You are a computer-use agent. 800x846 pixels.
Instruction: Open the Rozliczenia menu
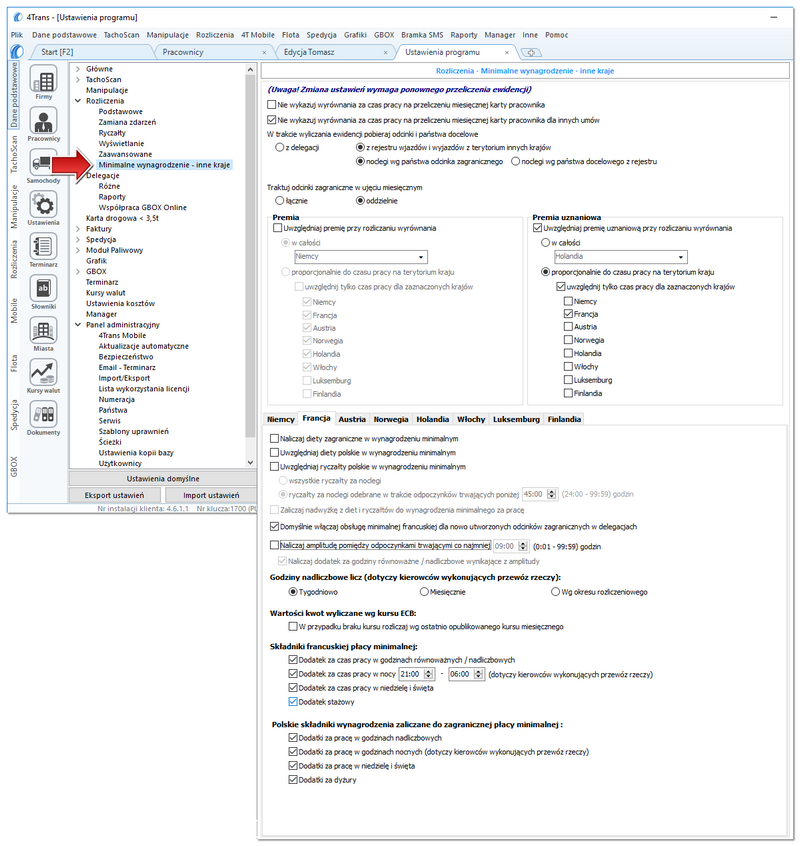pyautogui.click(x=215, y=35)
